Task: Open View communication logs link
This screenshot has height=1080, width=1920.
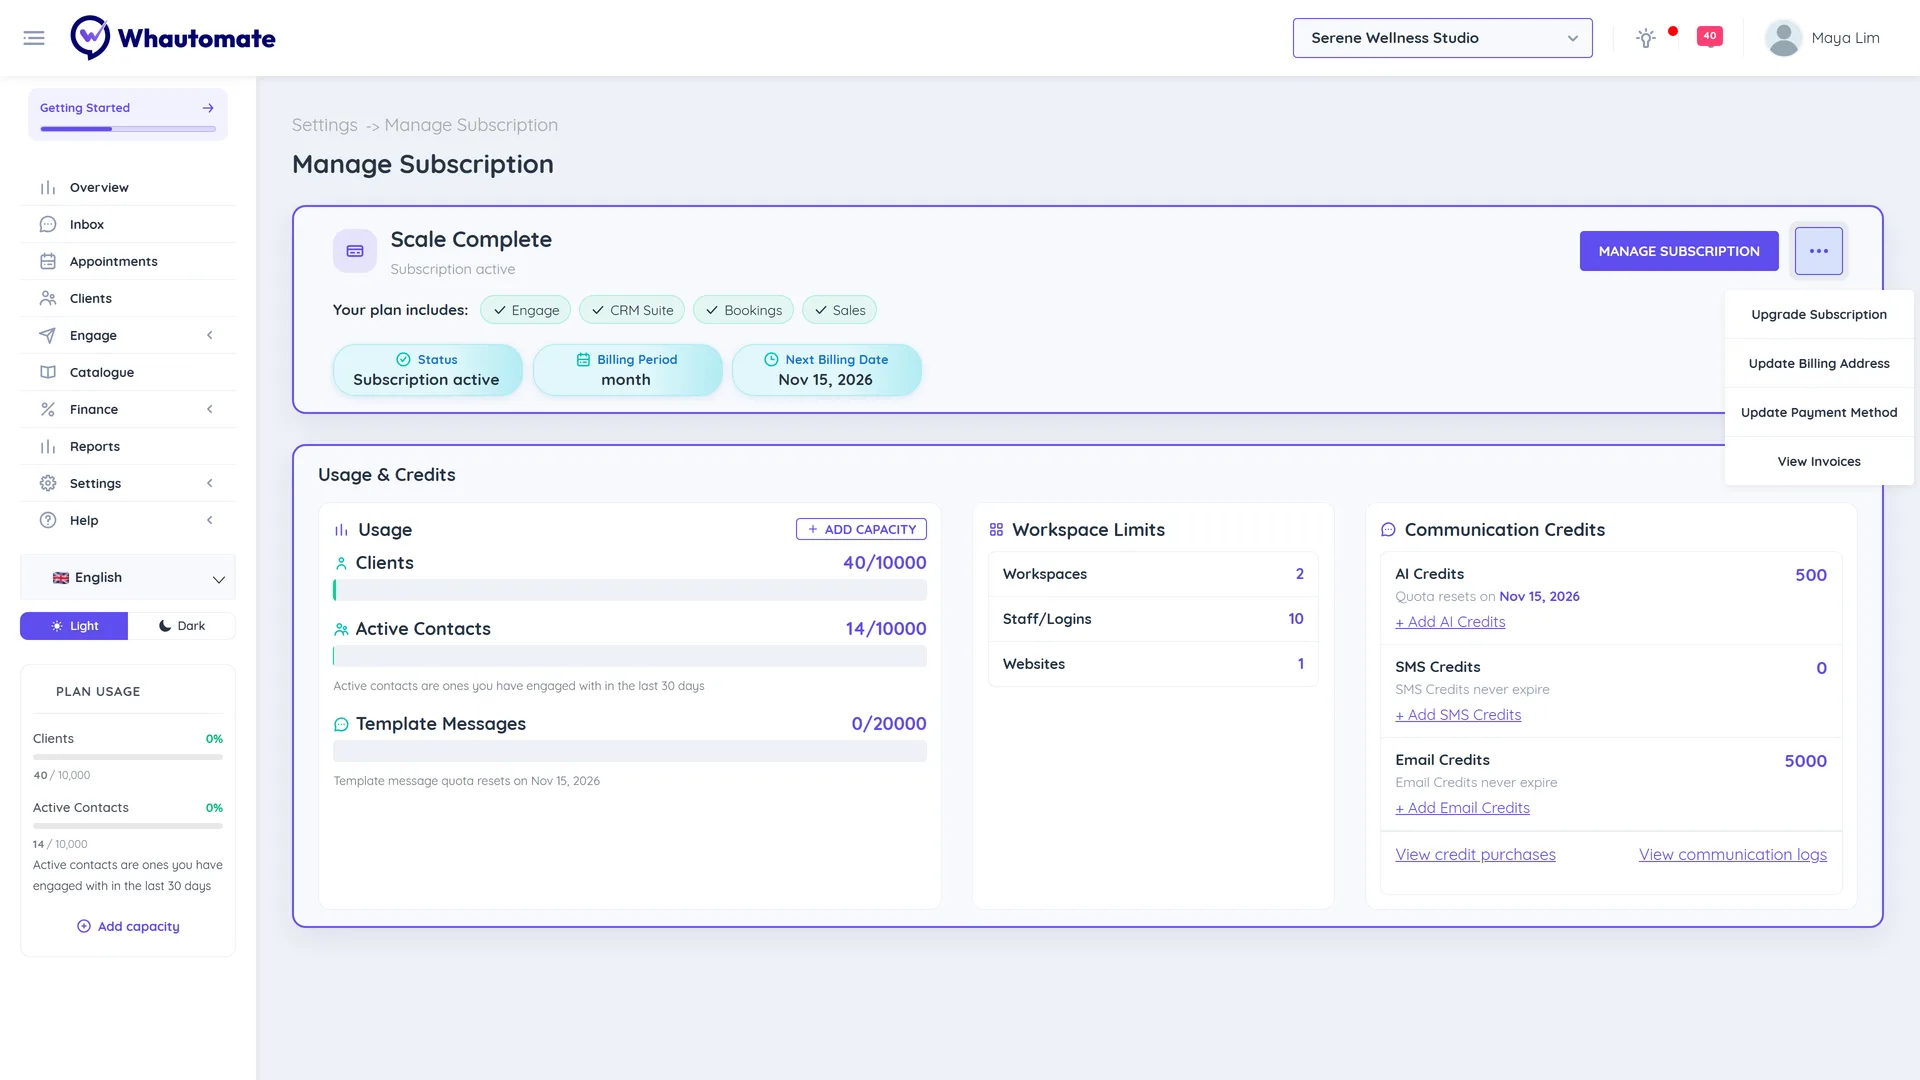Action: pos(1732,855)
